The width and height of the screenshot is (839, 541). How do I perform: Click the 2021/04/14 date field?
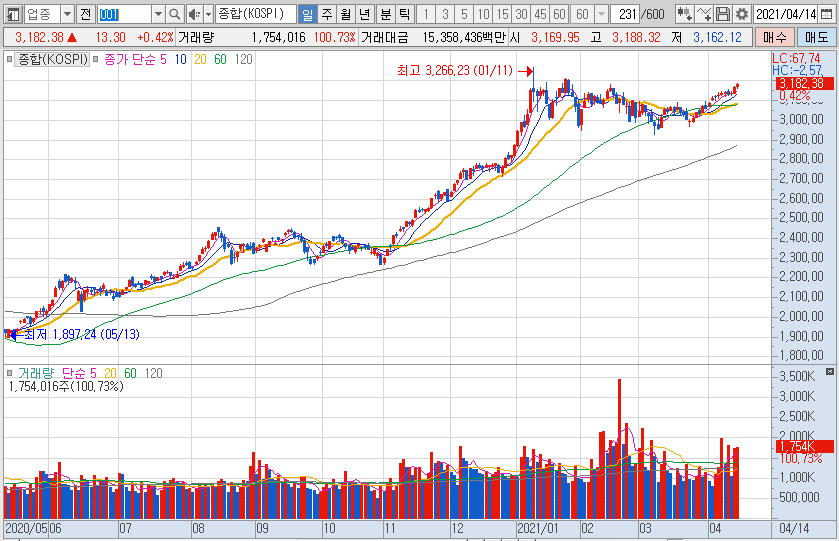(x=785, y=14)
